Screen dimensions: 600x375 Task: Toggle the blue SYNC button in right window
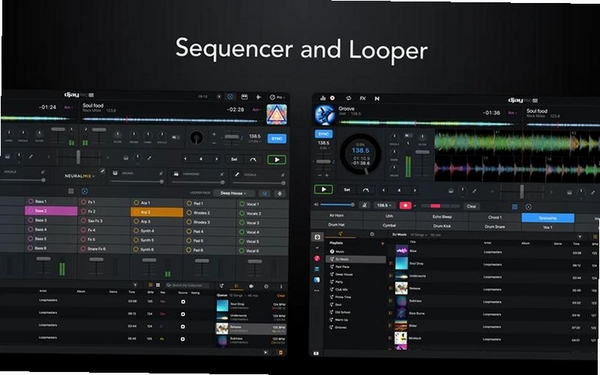pyautogui.click(x=324, y=134)
